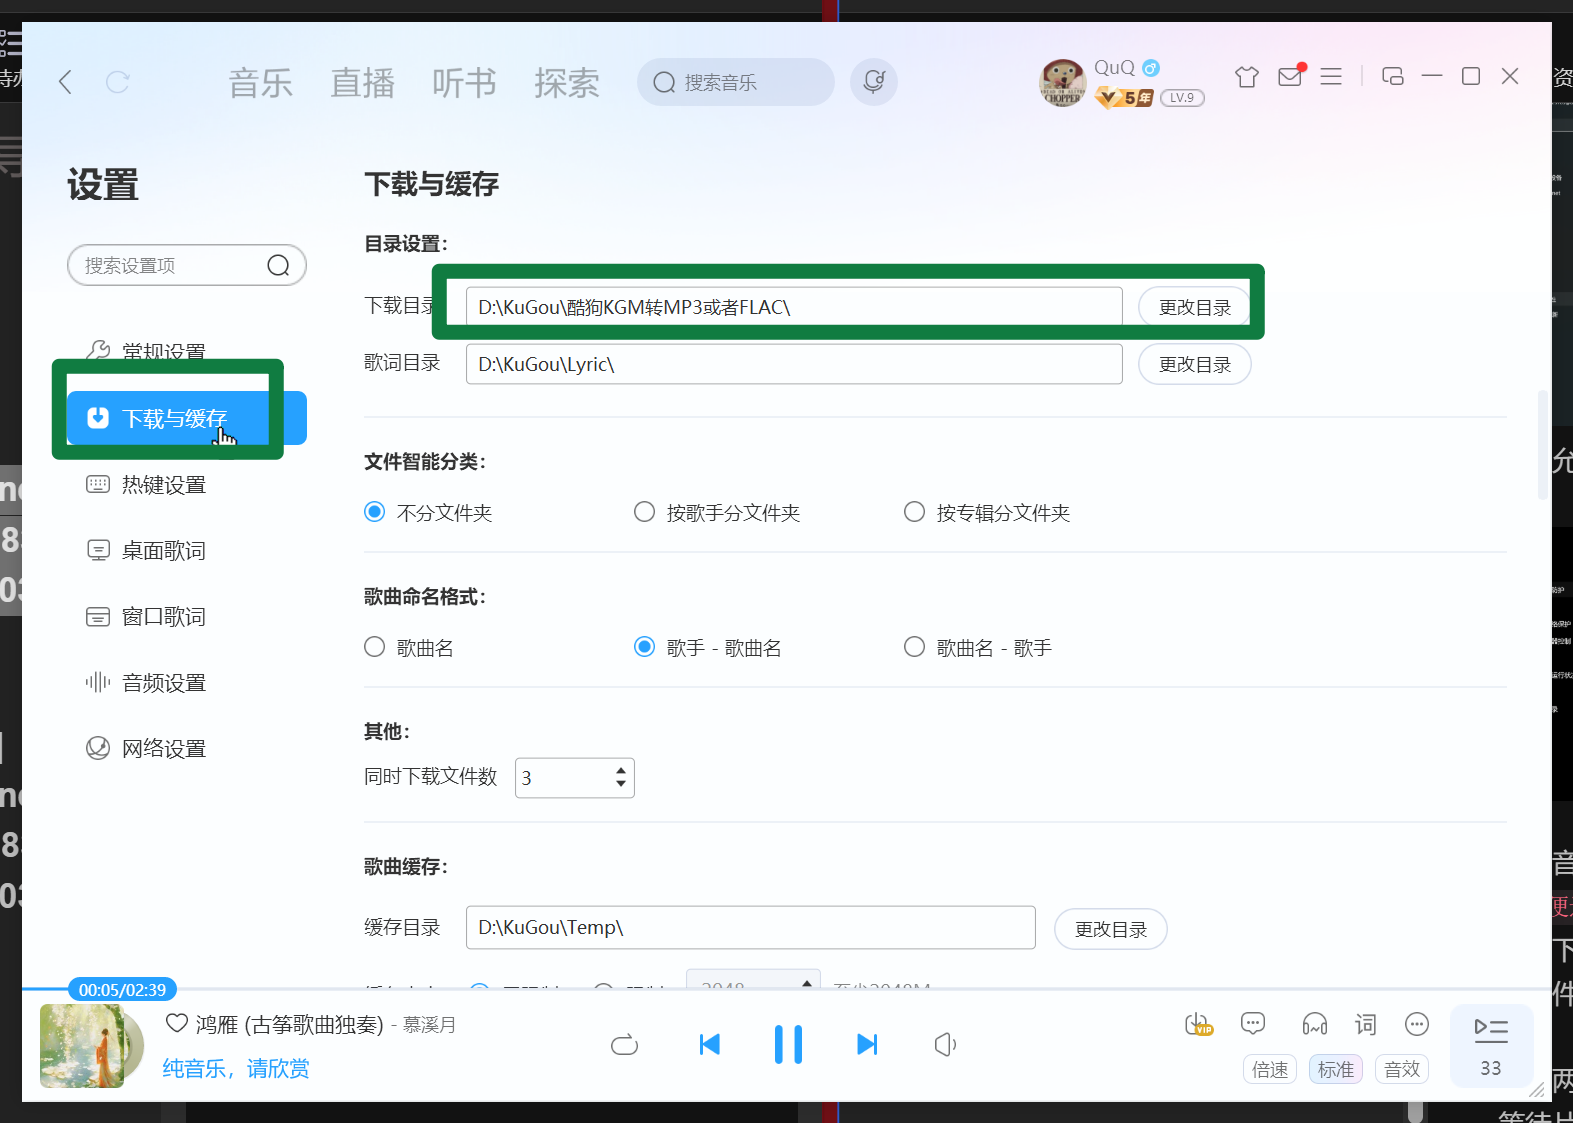Open the comments bubble icon
The height and width of the screenshot is (1123, 1573).
[x=1253, y=1023]
